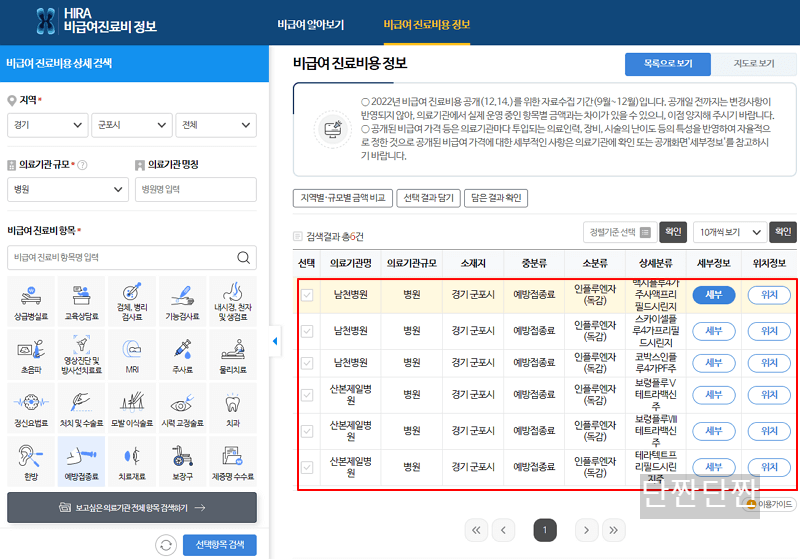Toggle checkbox for 스카이셀플루4가 row
Viewport: 800px width, 559px height.
307,331
